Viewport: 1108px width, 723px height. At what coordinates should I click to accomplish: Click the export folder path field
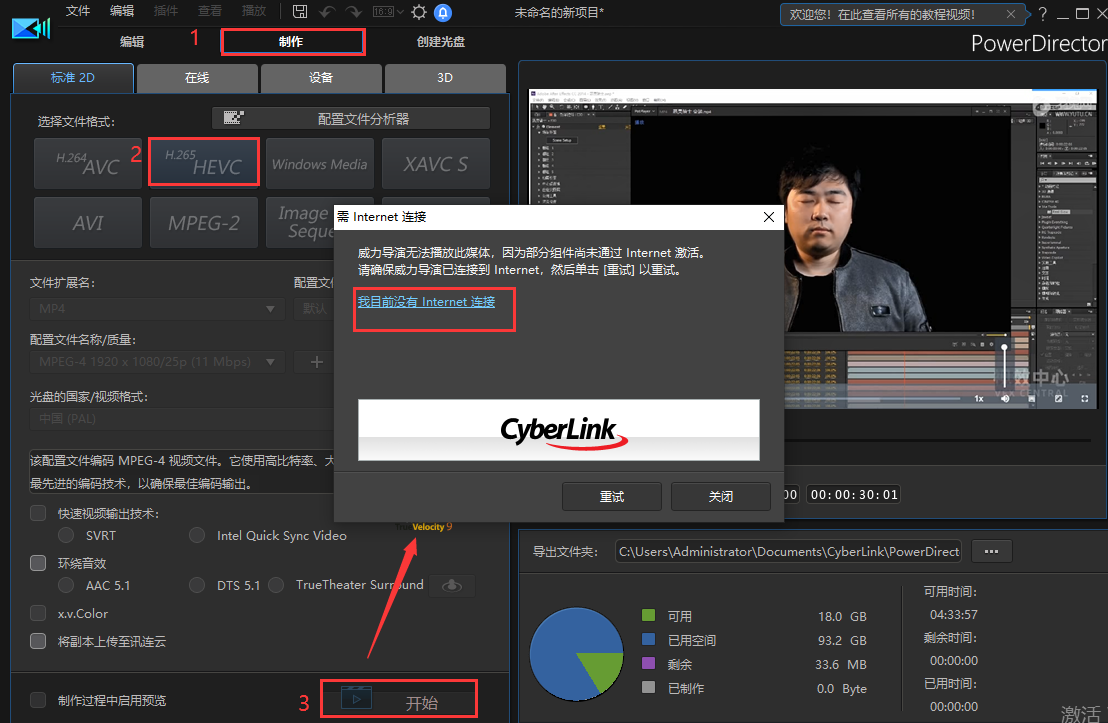(789, 551)
